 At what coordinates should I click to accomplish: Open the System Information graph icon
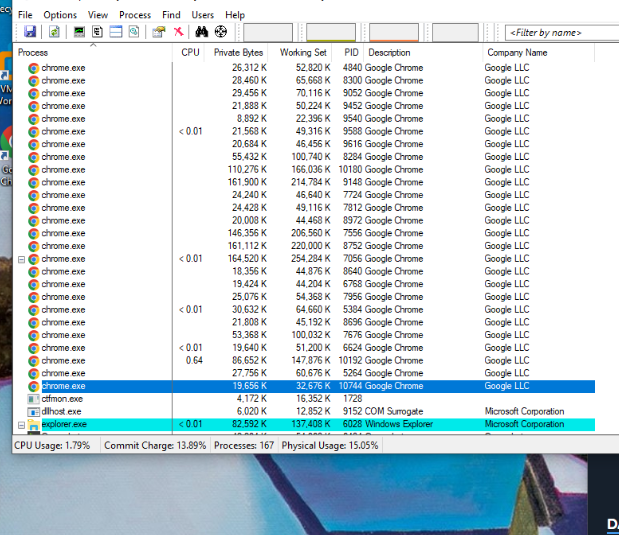(79, 32)
